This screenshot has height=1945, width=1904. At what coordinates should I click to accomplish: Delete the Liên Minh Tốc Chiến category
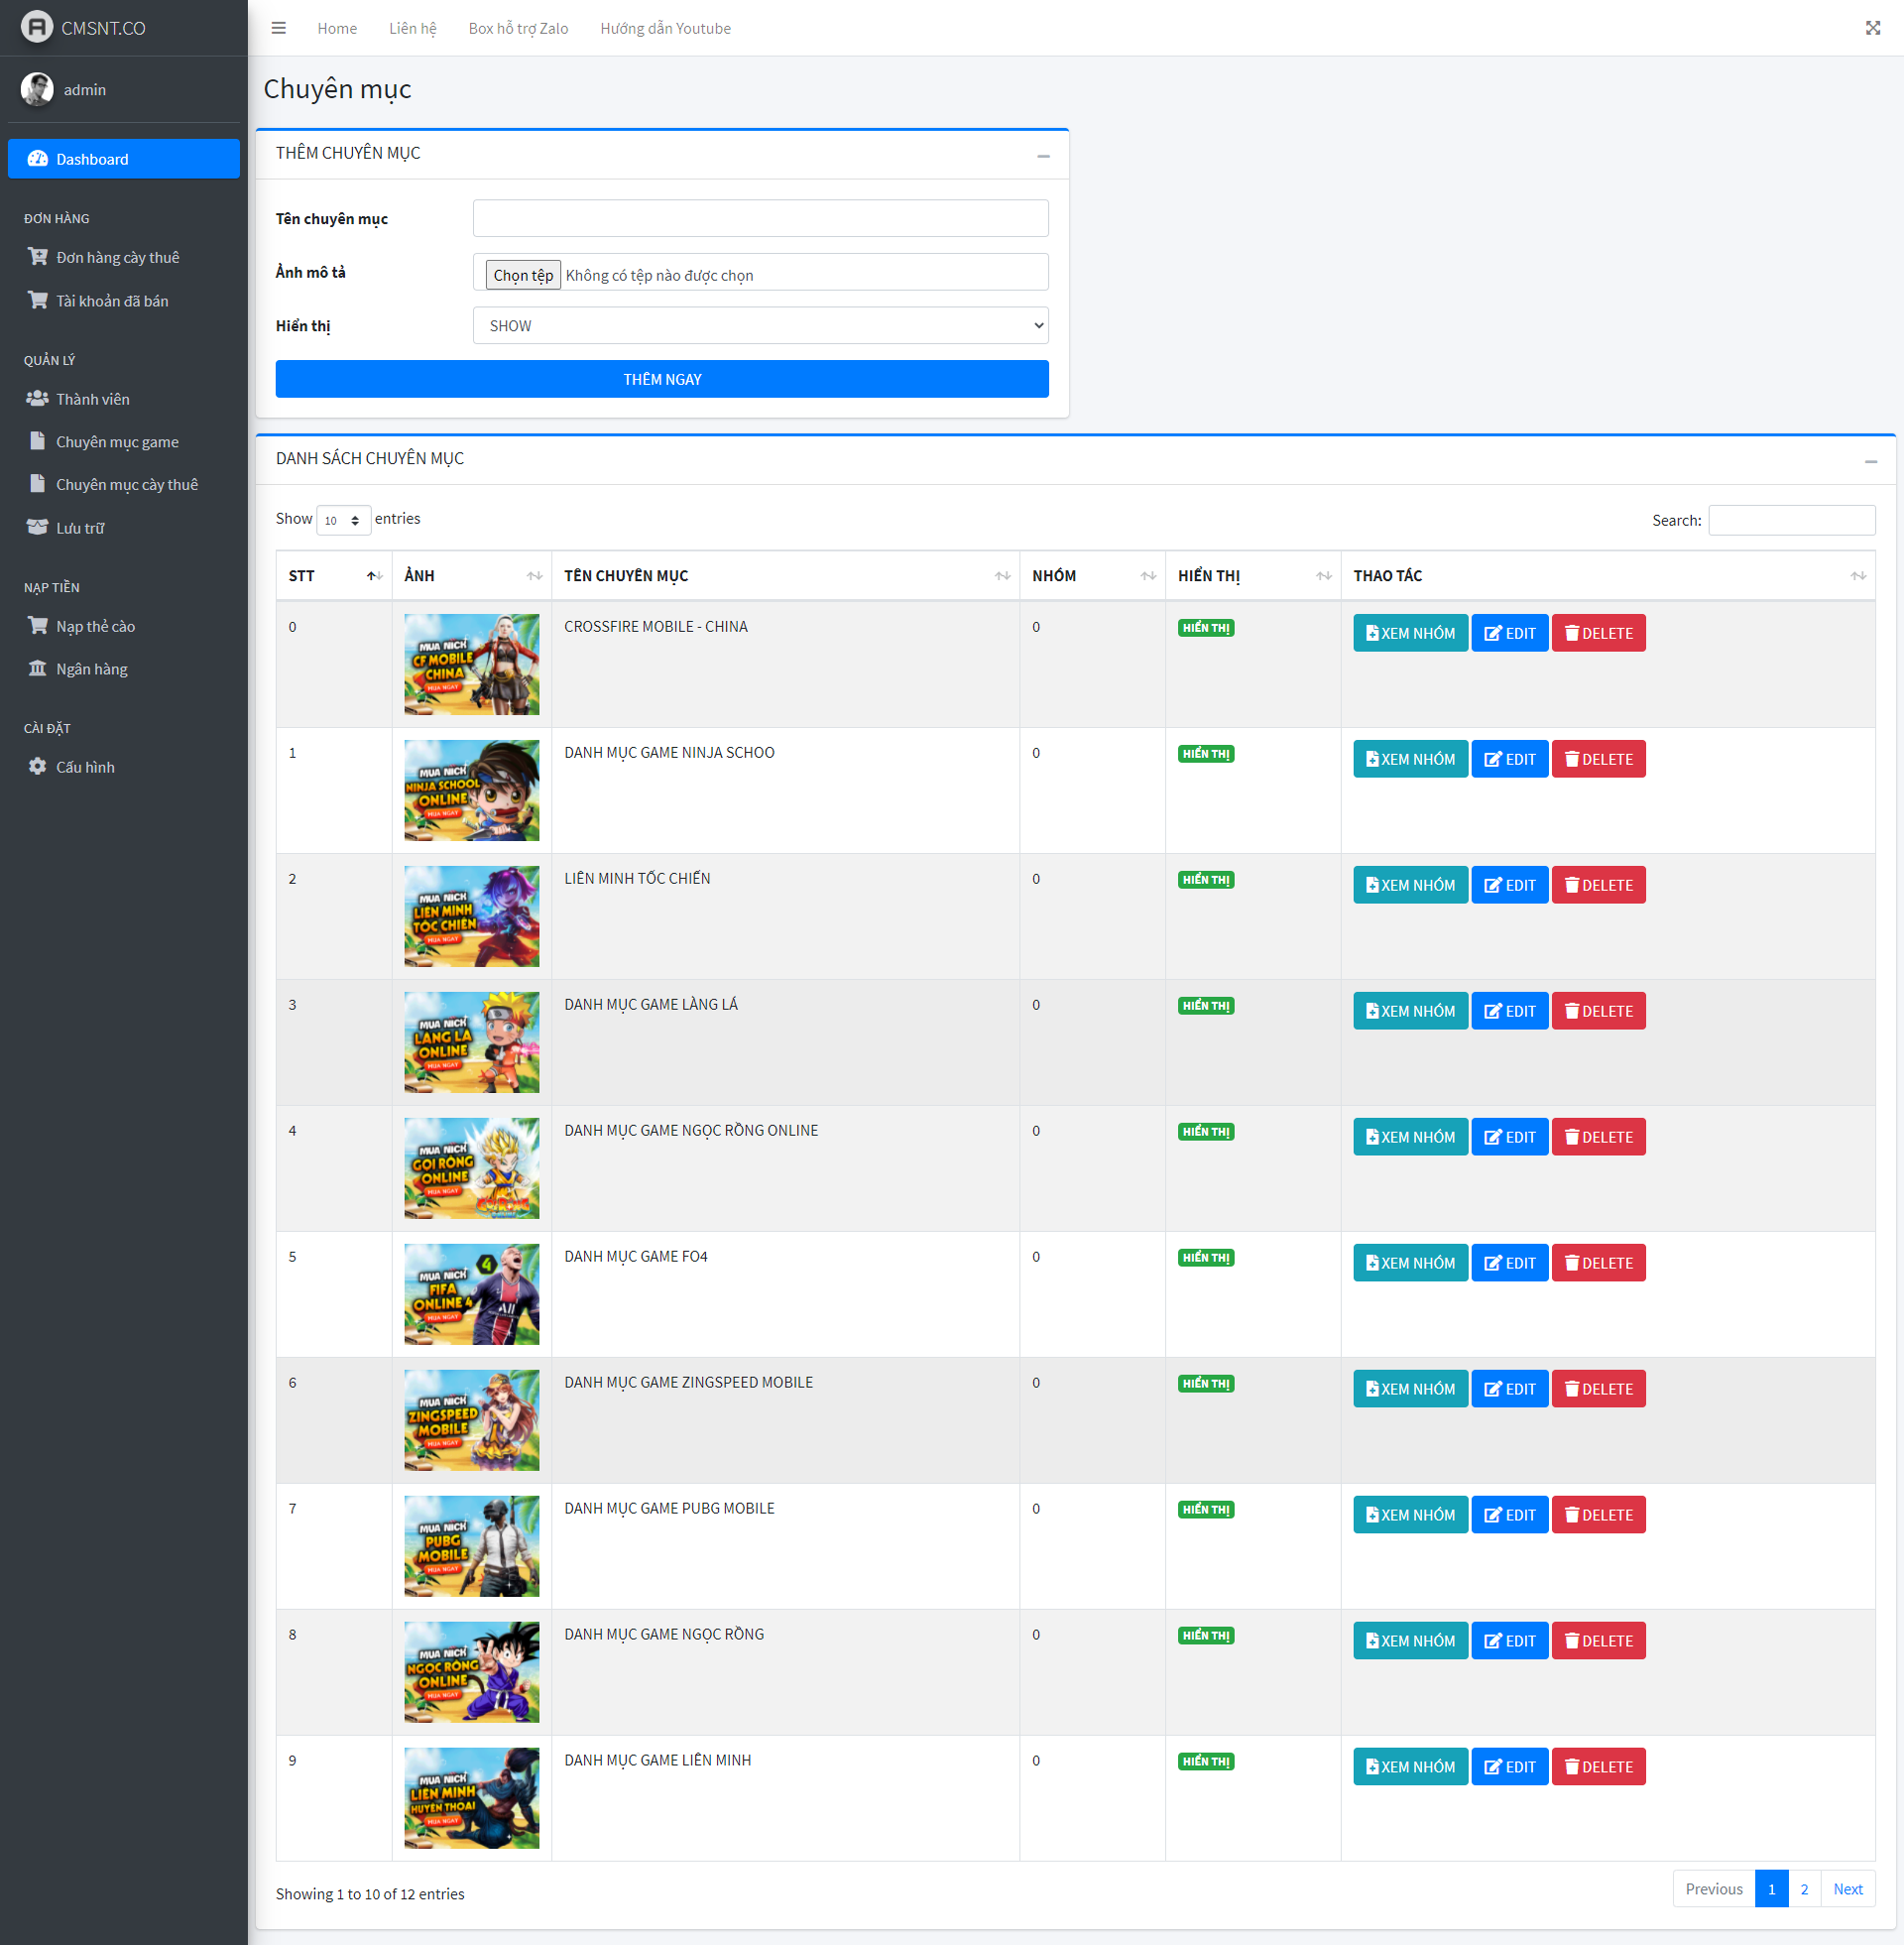point(1597,885)
